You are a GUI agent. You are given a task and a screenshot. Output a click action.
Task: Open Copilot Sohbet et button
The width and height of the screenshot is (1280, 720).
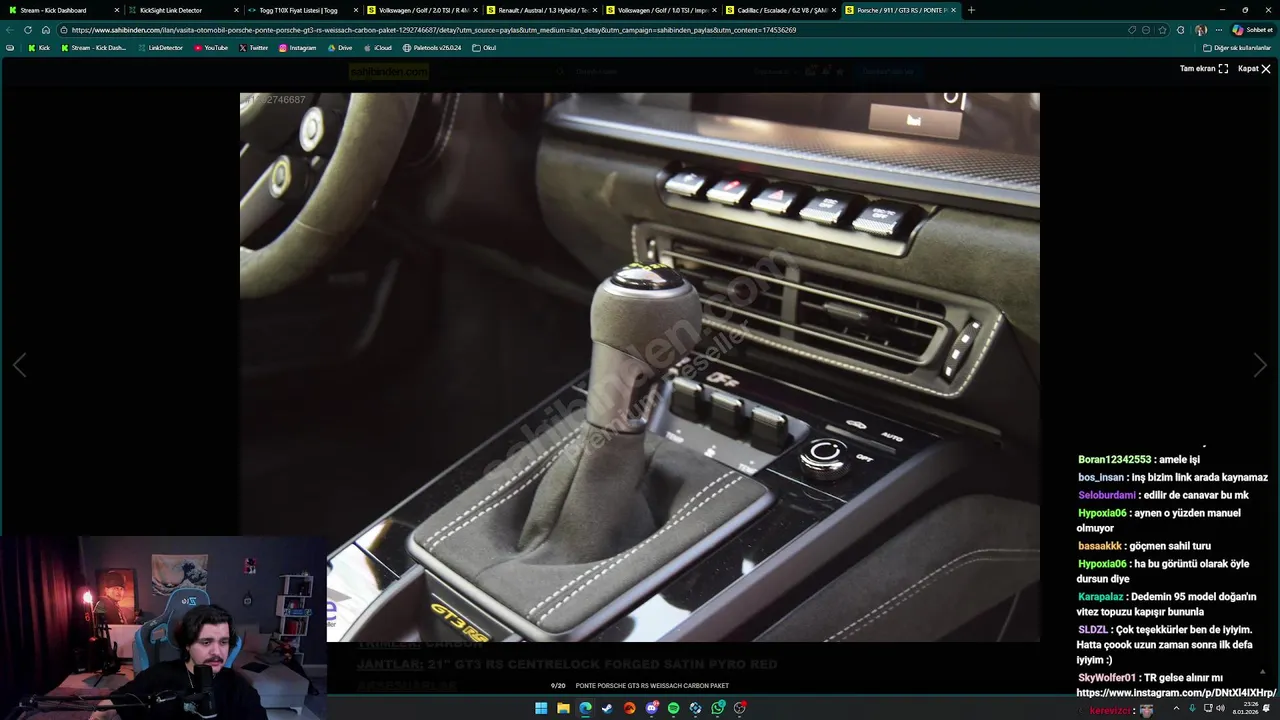pos(1252,30)
